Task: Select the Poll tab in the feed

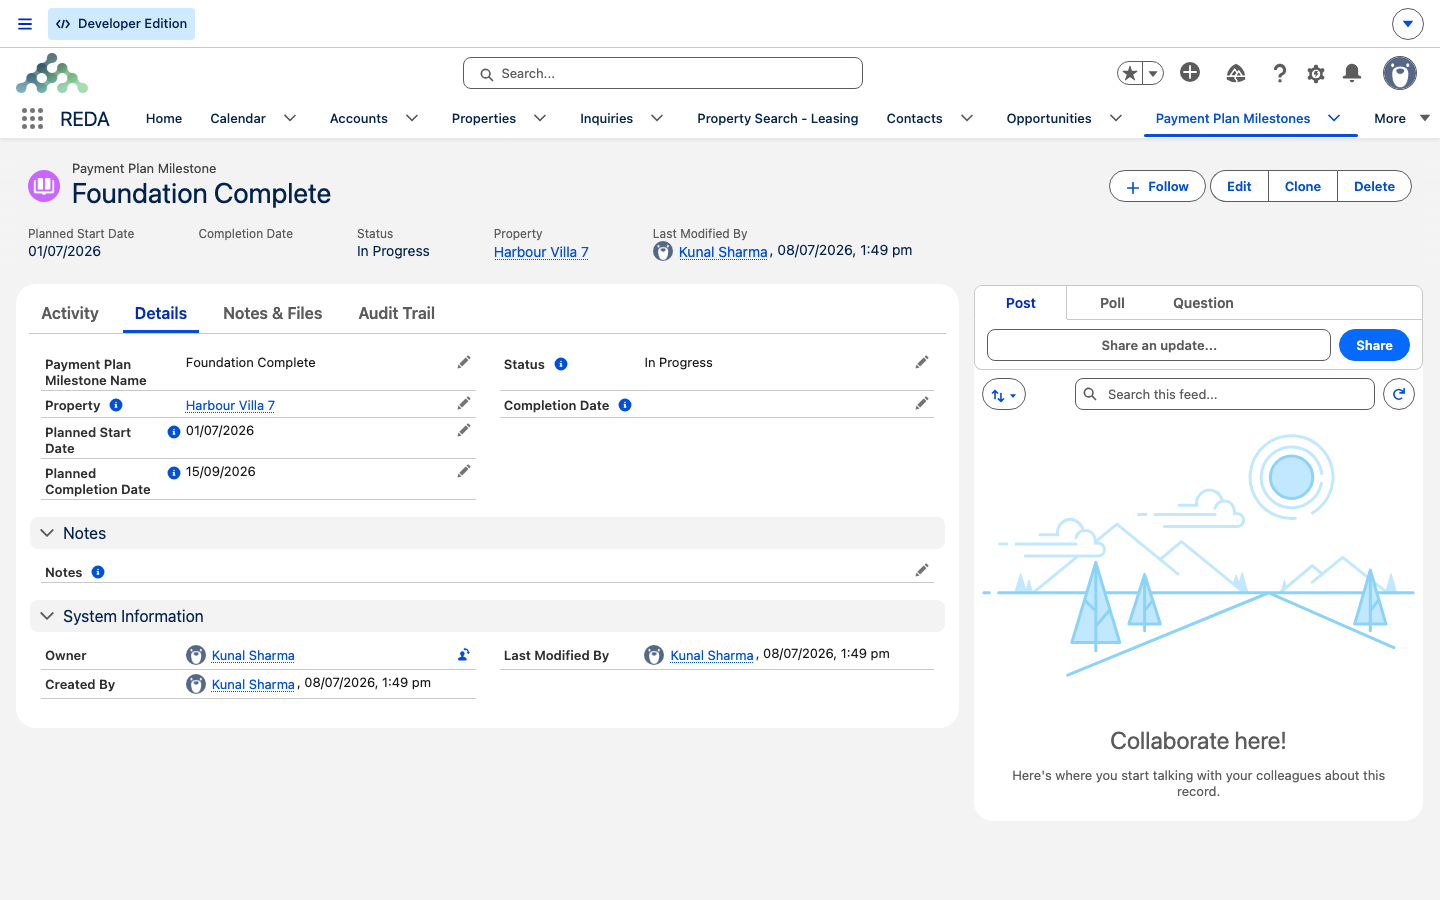Action: (x=1112, y=303)
